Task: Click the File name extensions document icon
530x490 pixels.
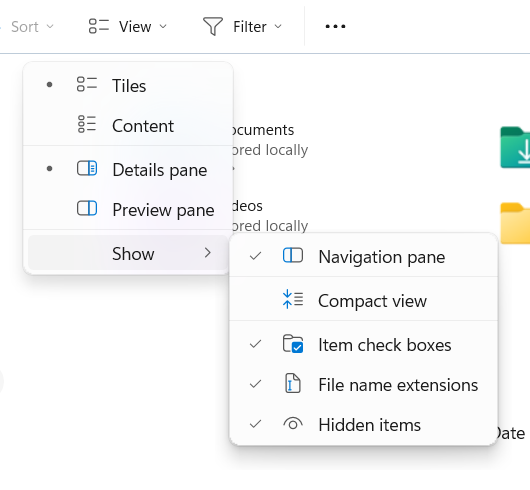Action: coord(293,383)
